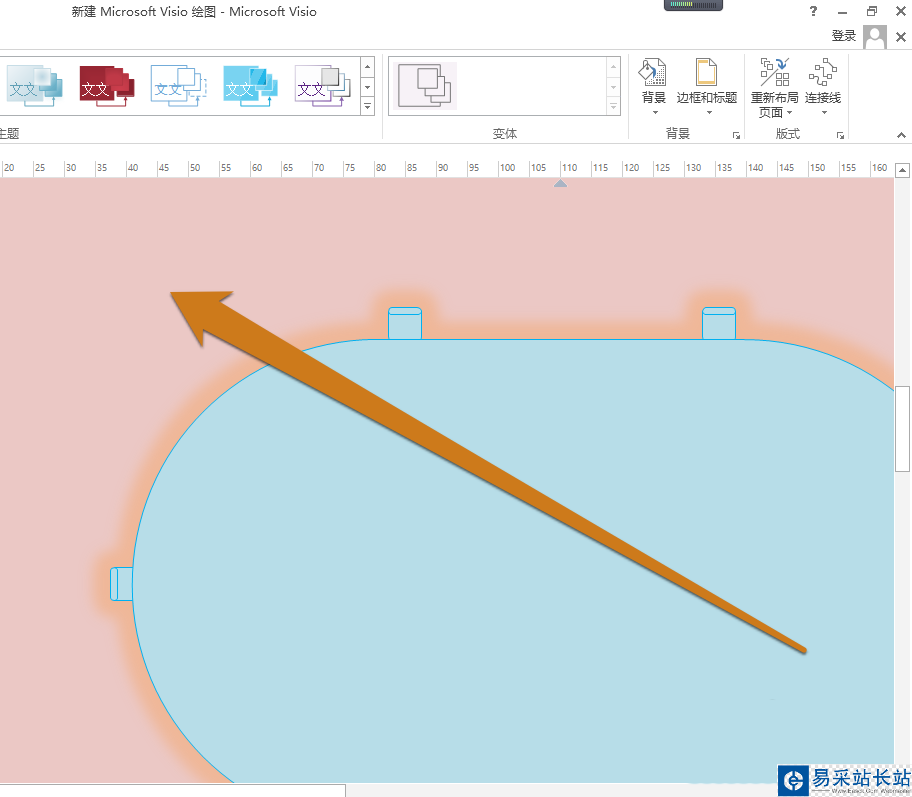Apply the white outline dashed theme thumbnail
912x797 pixels.
[x=179, y=86]
